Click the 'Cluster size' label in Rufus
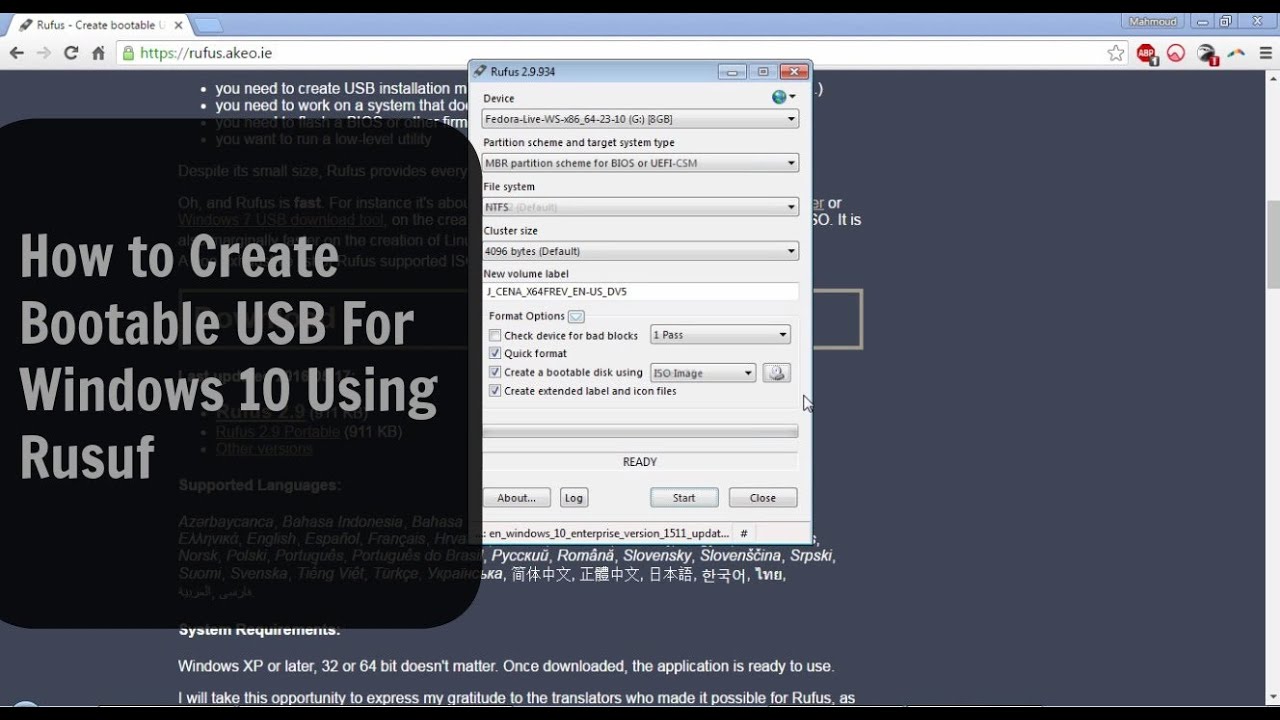The height and width of the screenshot is (720, 1280). 511,231
